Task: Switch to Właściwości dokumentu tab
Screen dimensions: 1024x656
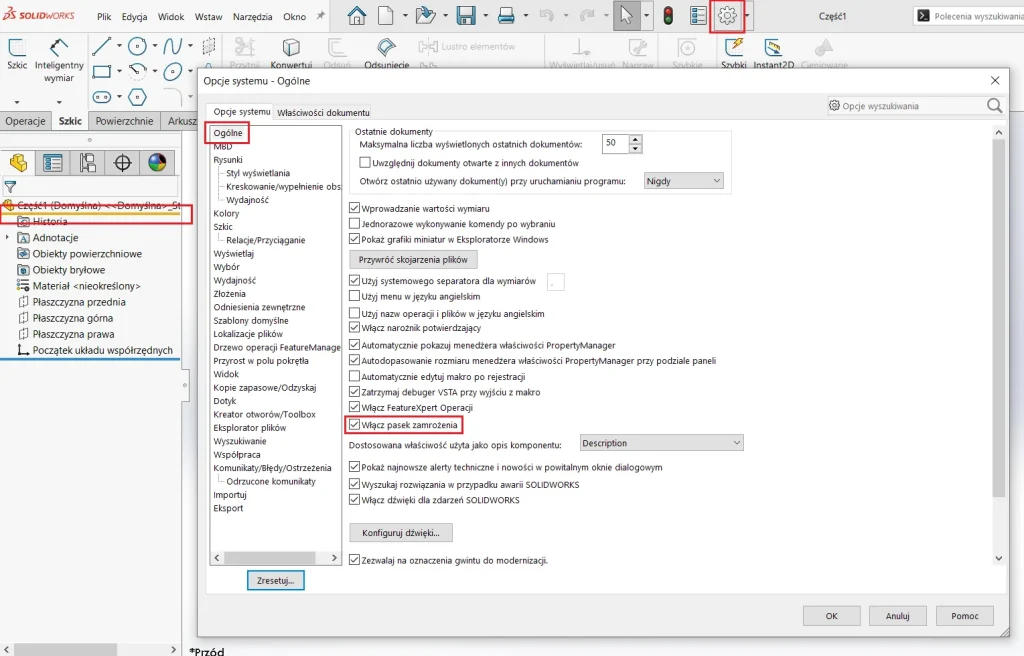Action: [x=323, y=112]
